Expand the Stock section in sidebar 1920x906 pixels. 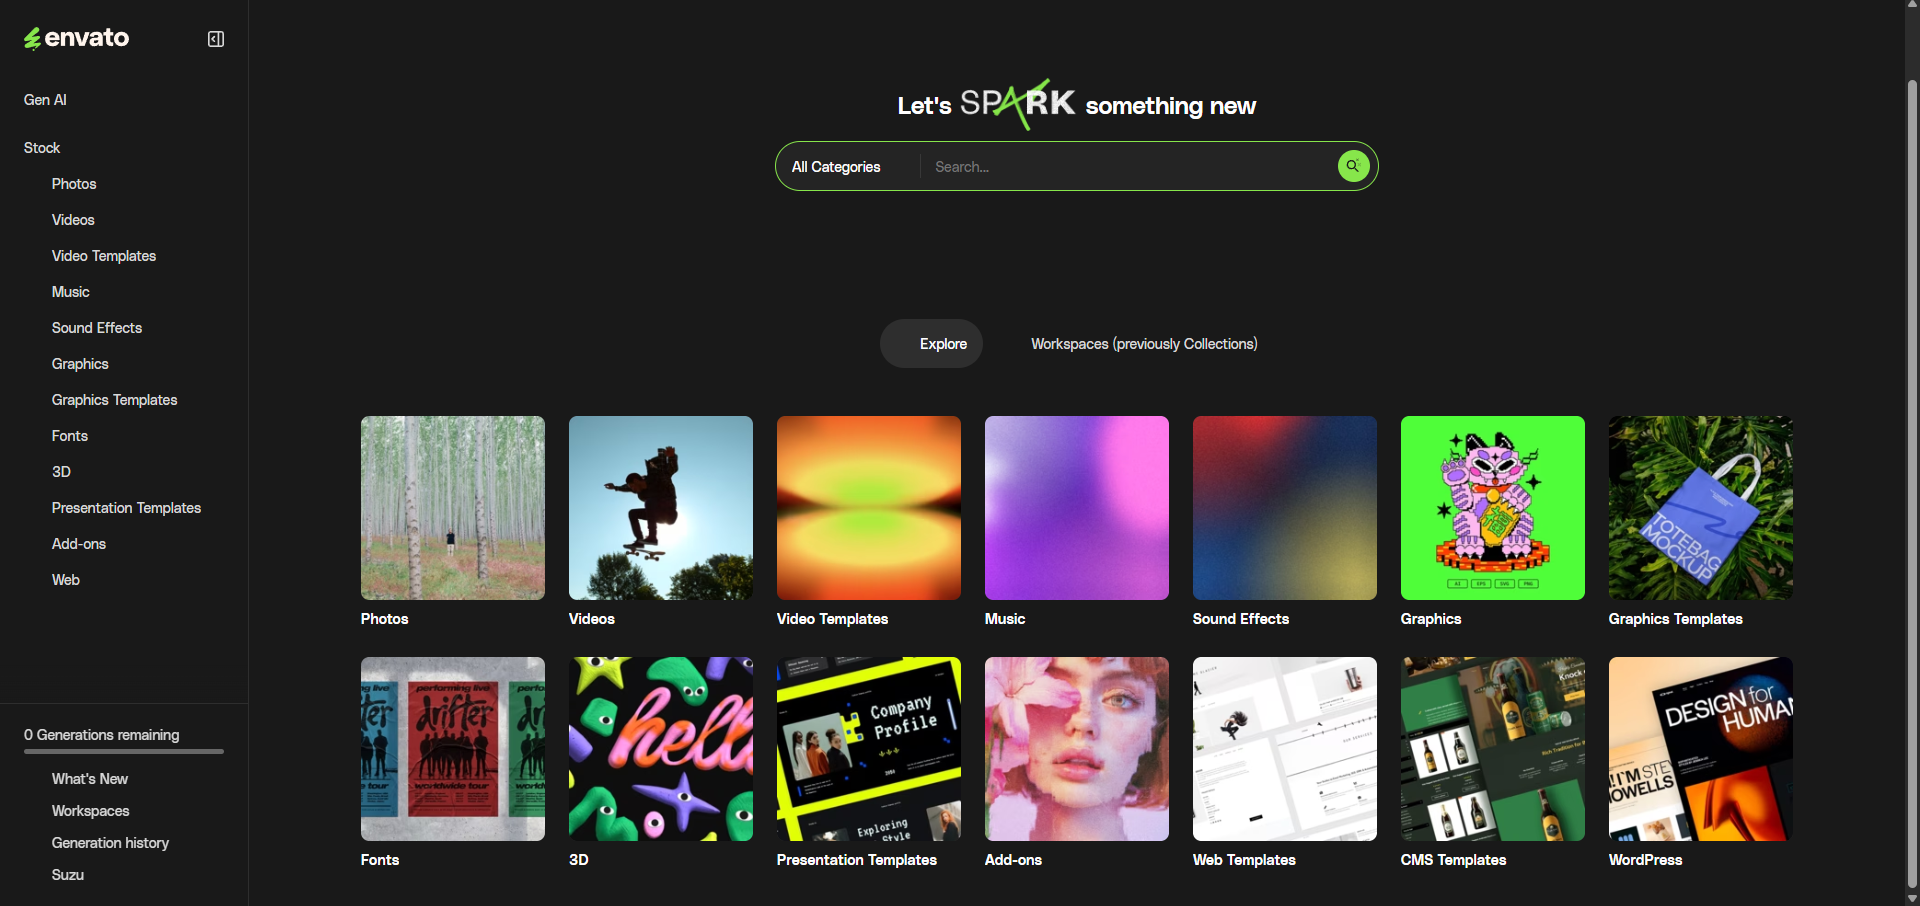click(42, 148)
